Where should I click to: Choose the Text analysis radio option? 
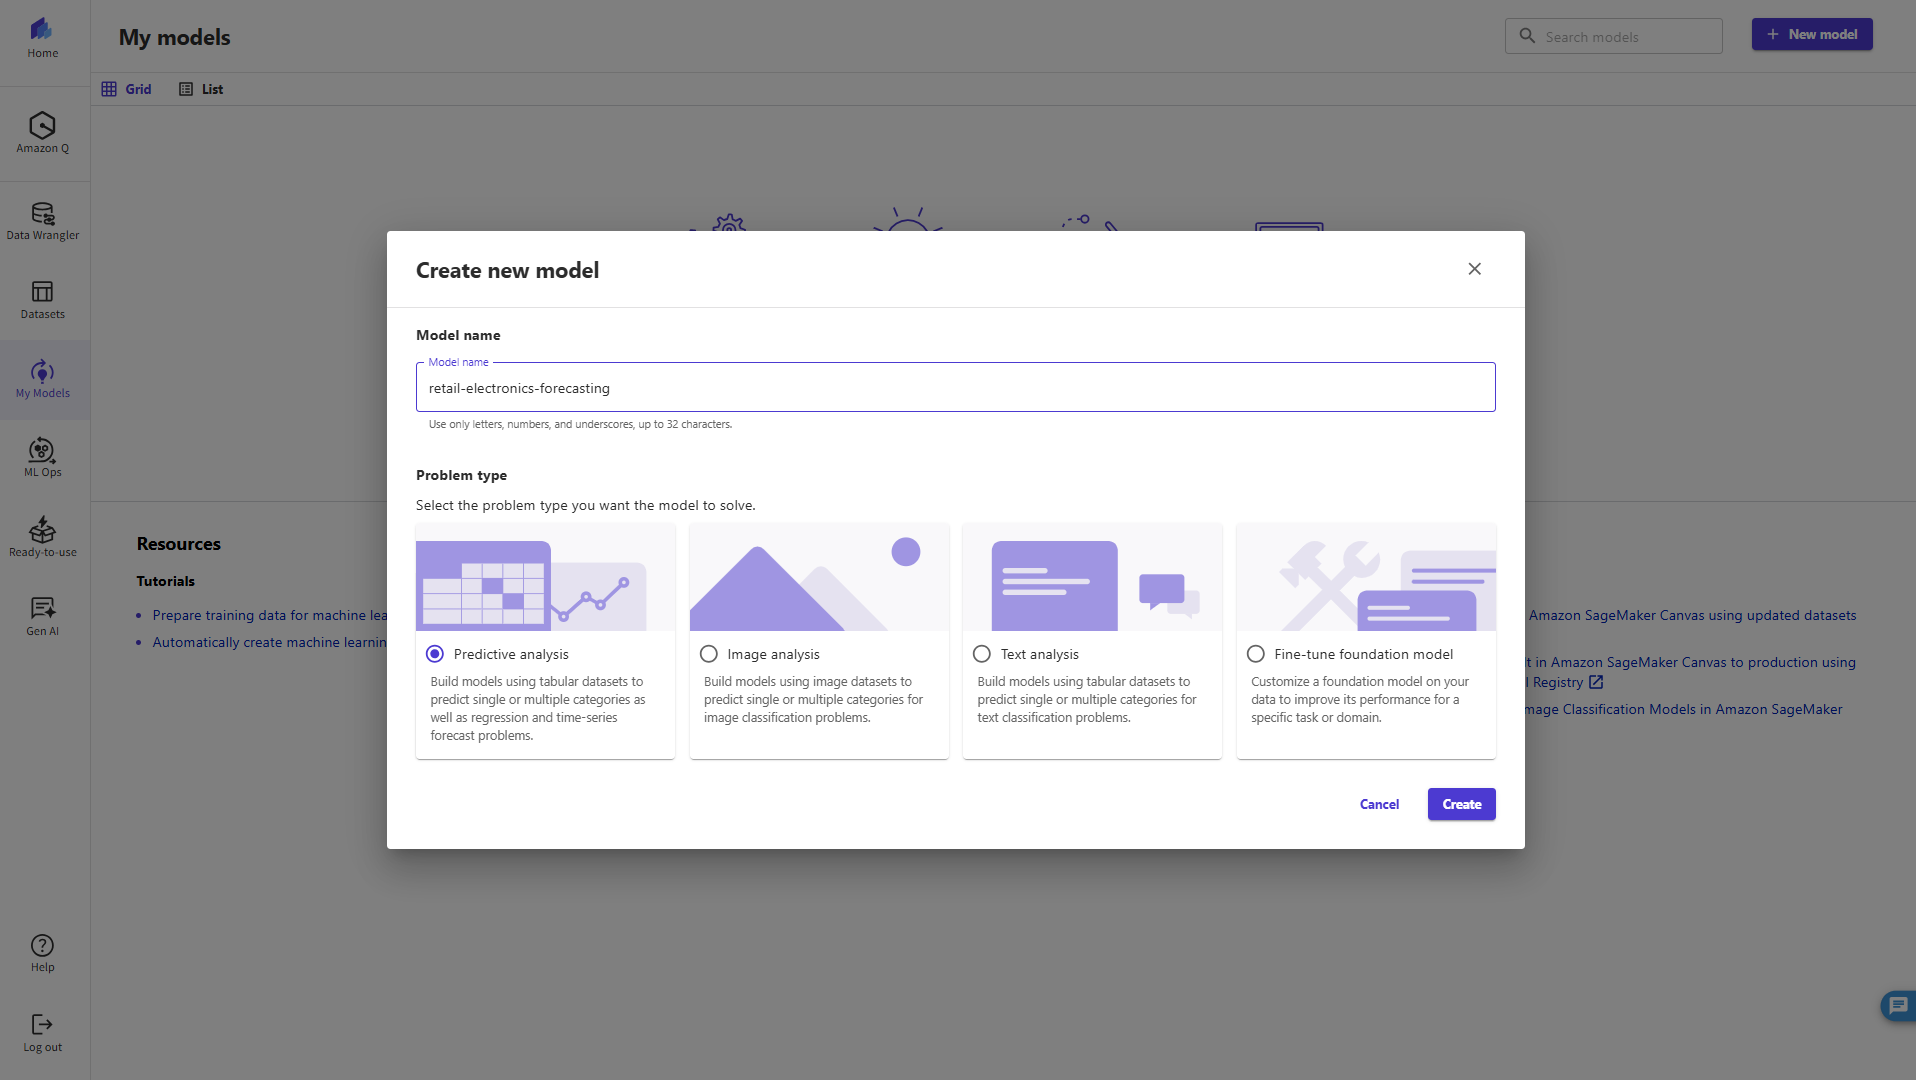pos(982,654)
